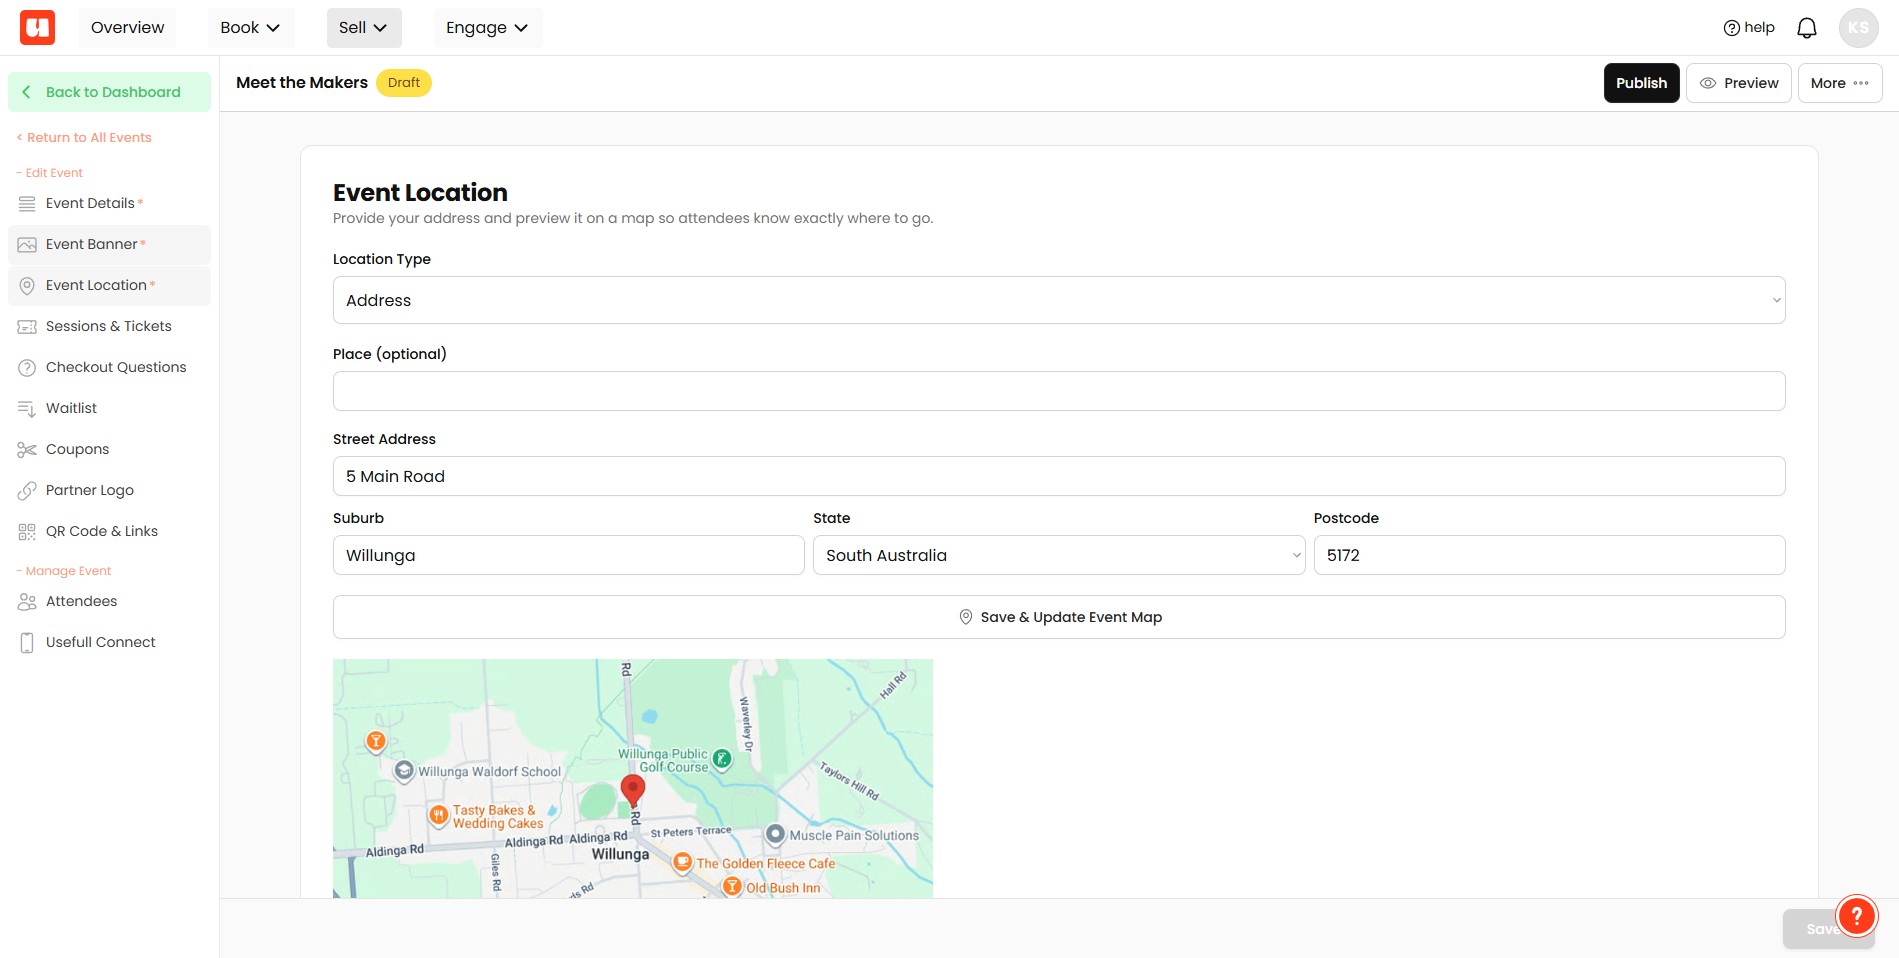The height and width of the screenshot is (958, 1899).
Task: Click Willunga Public Golf Course map marker
Action: tap(722, 759)
